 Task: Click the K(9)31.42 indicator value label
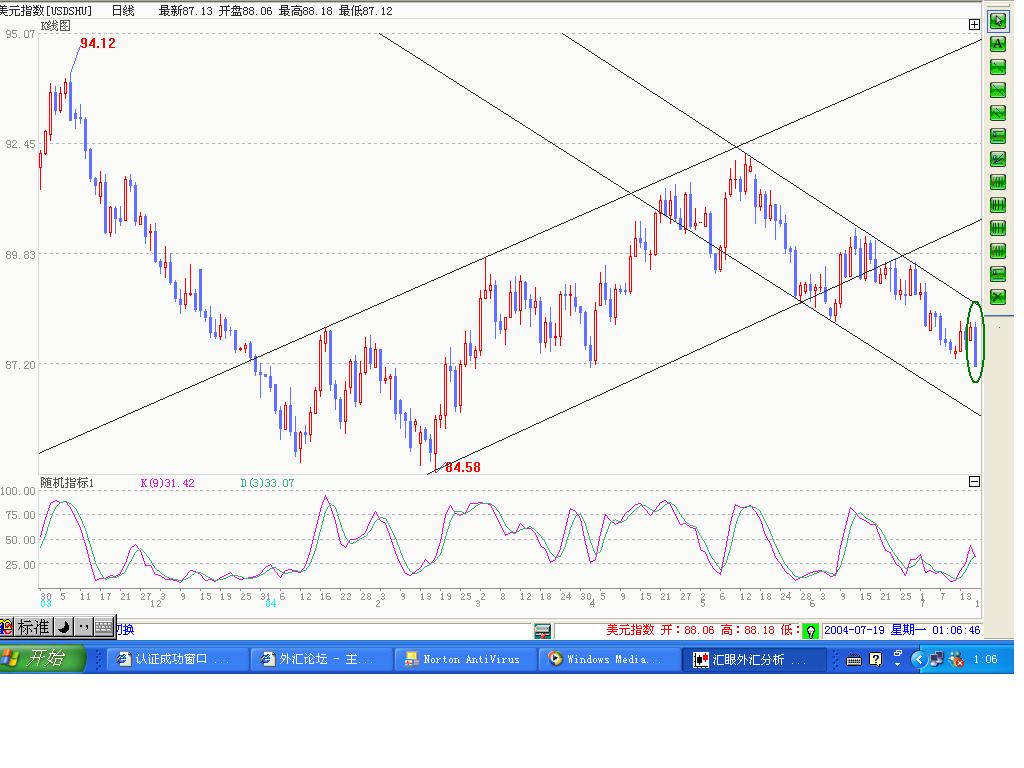click(x=167, y=483)
